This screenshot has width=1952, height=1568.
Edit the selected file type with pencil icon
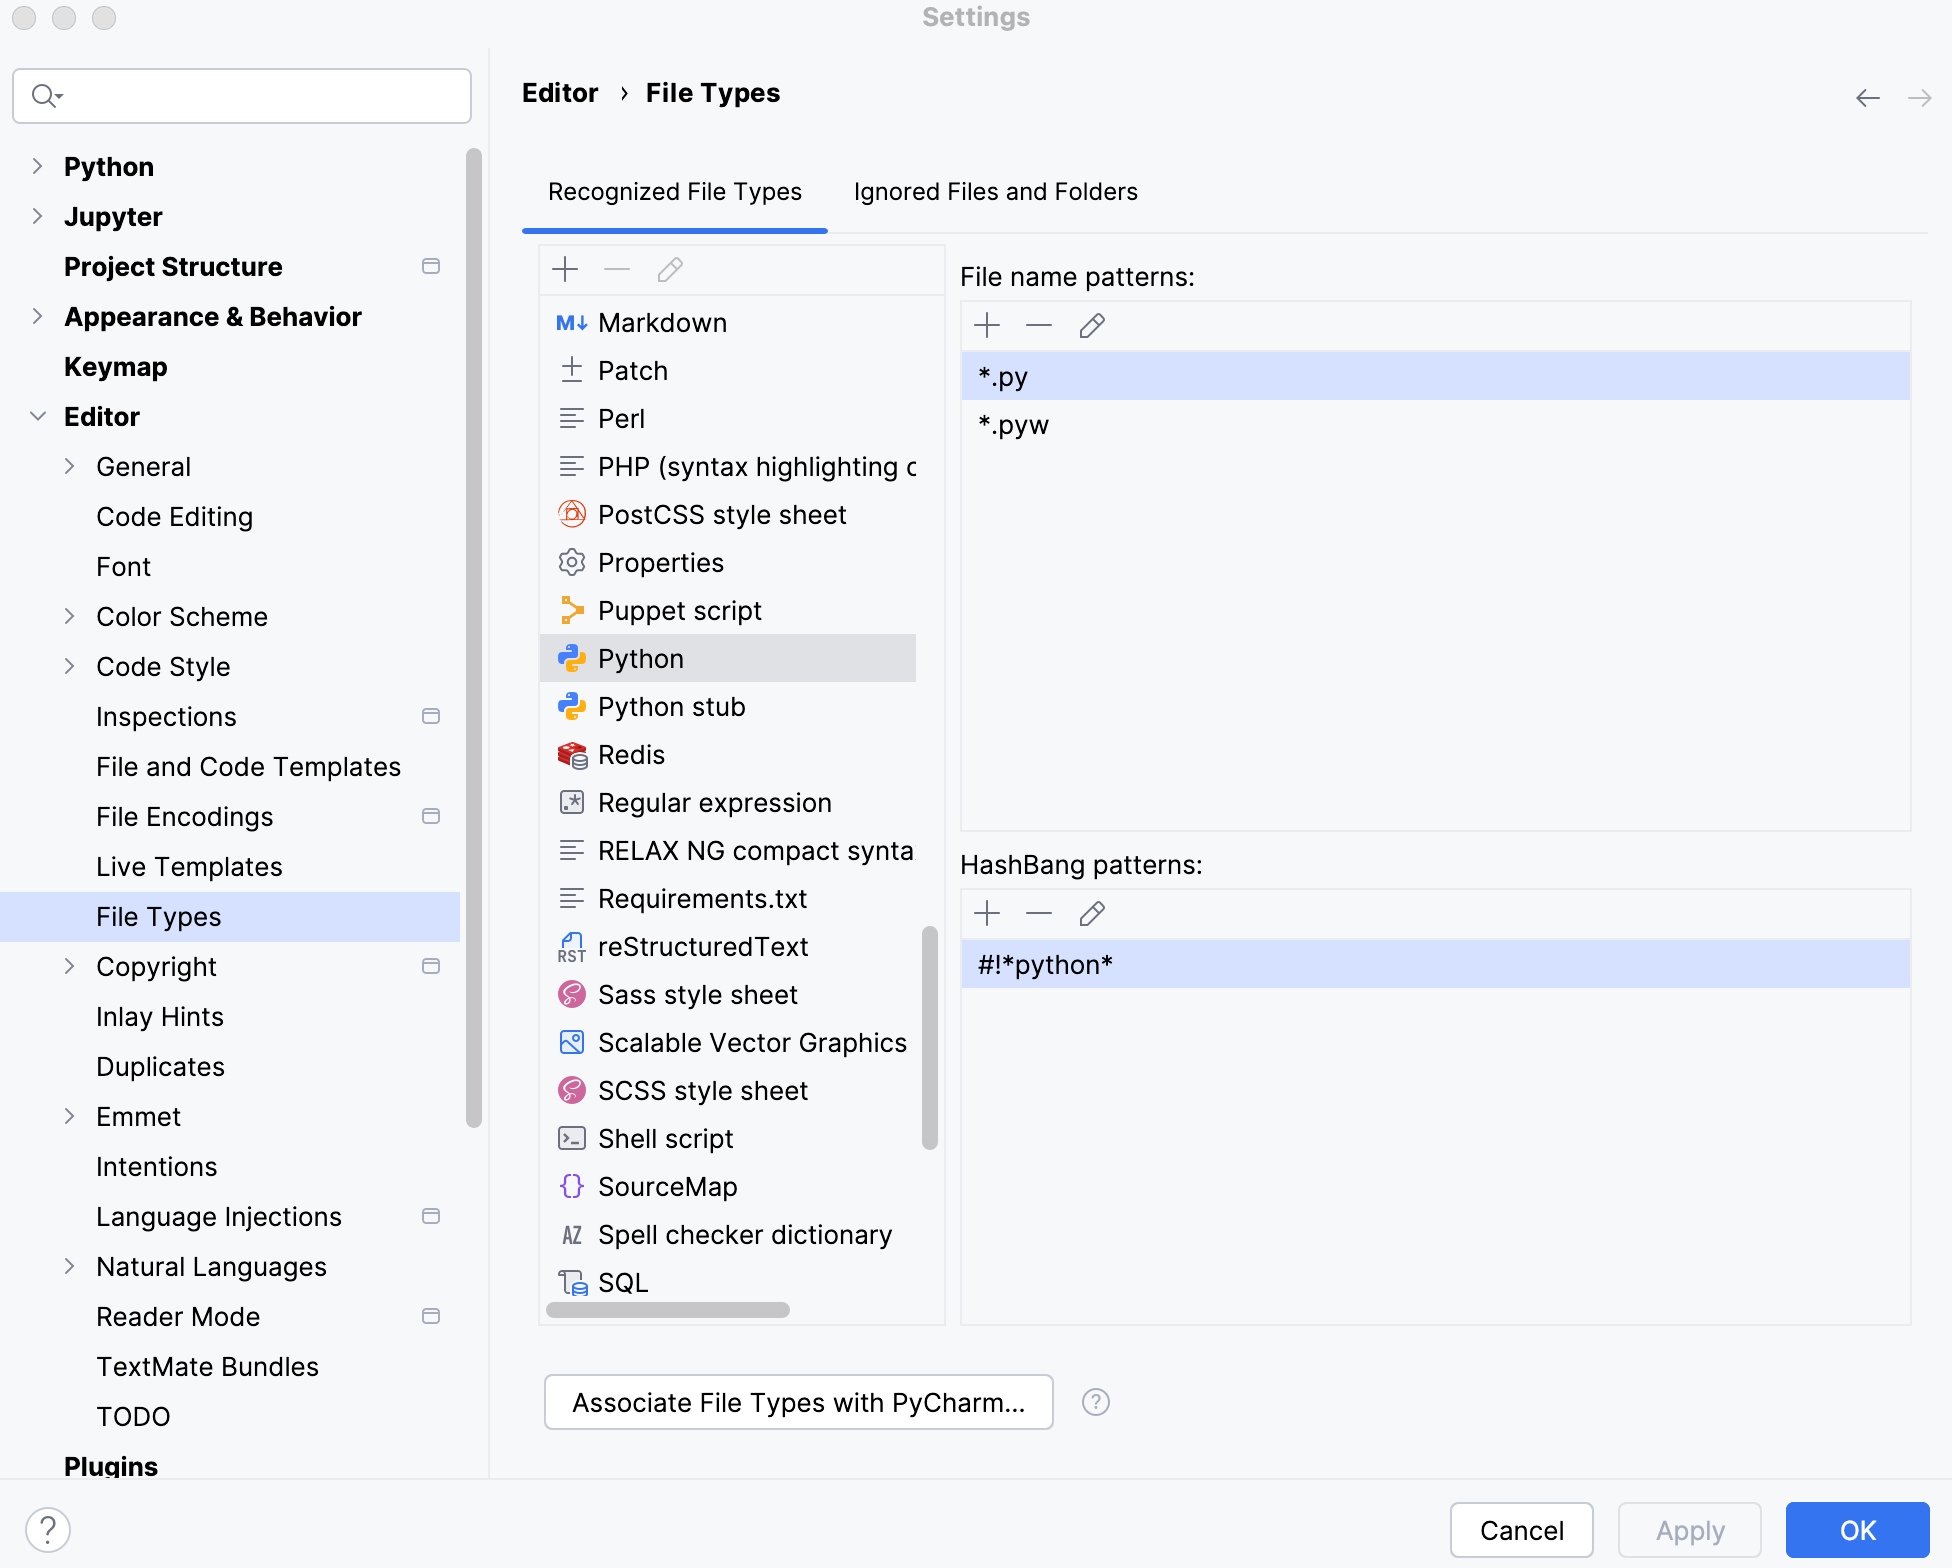pos(669,269)
